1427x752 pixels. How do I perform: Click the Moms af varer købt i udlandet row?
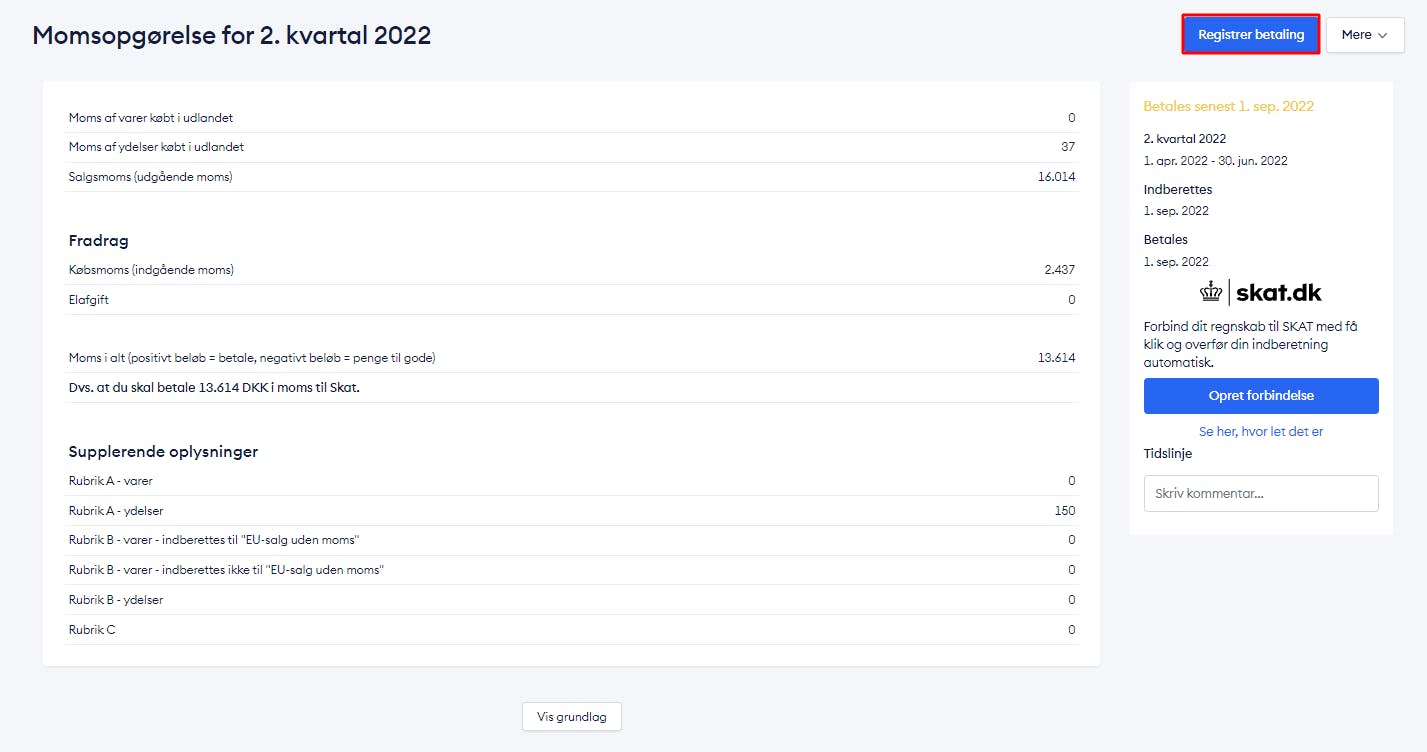coord(151,118)
